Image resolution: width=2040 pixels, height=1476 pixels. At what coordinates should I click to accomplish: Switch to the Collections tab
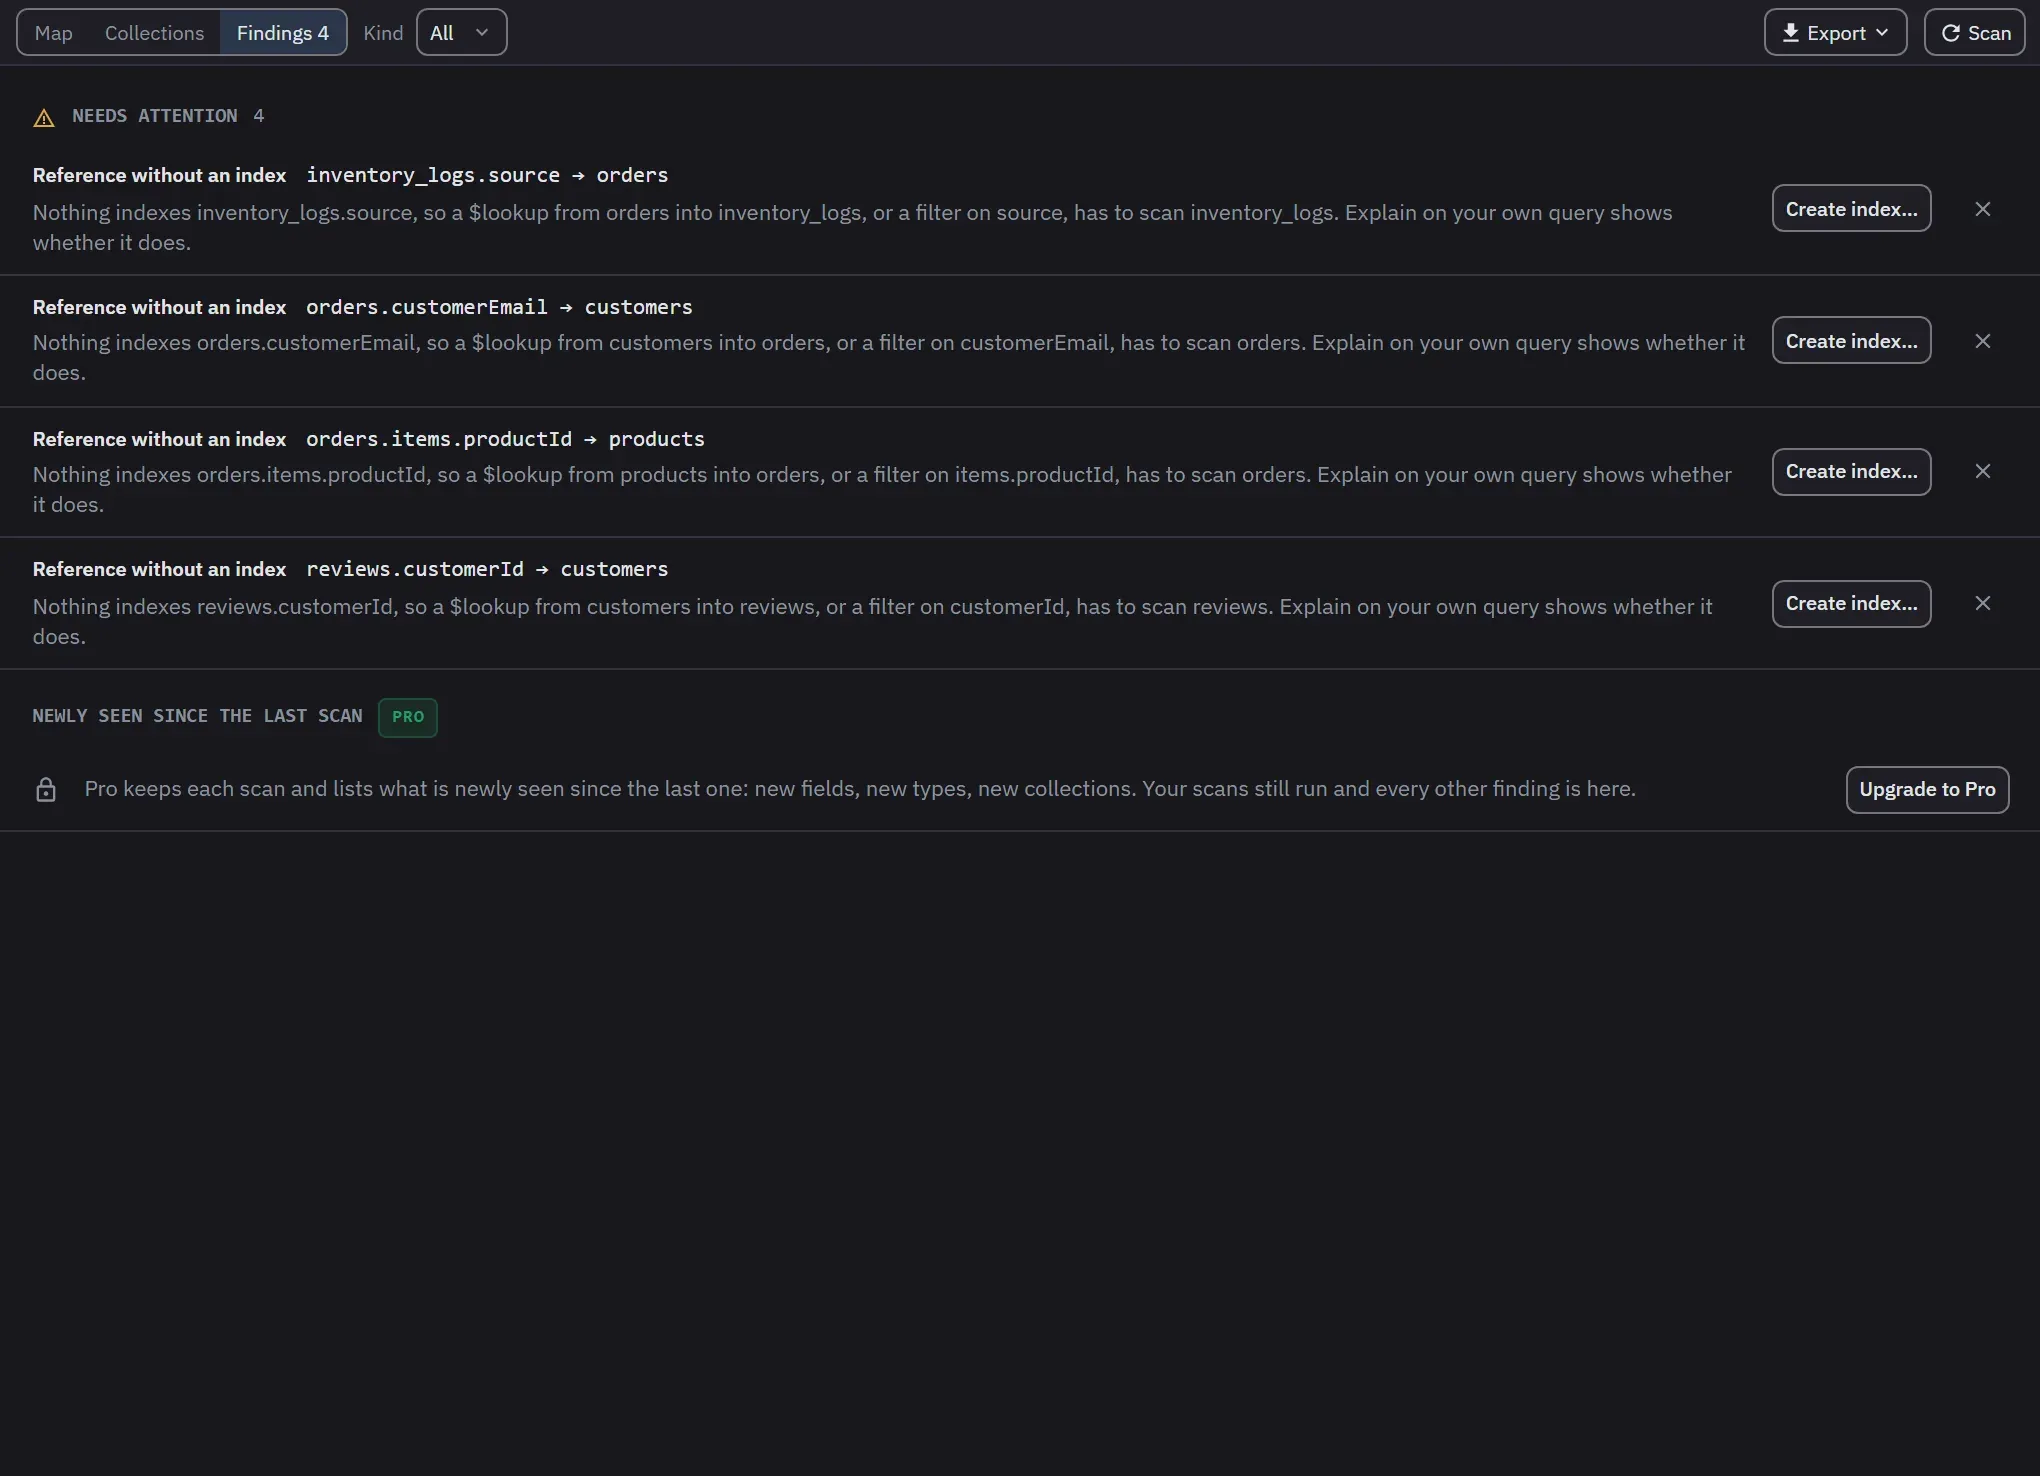[154, 33]
